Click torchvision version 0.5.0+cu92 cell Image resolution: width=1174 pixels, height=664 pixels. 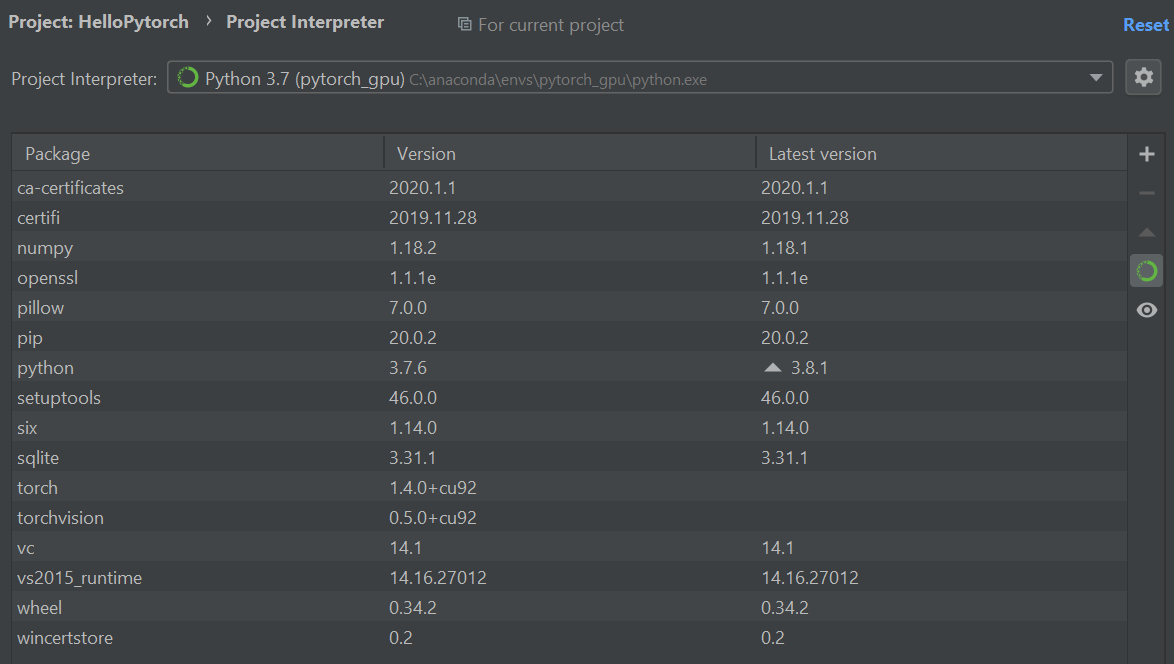[x=433, y=517]
